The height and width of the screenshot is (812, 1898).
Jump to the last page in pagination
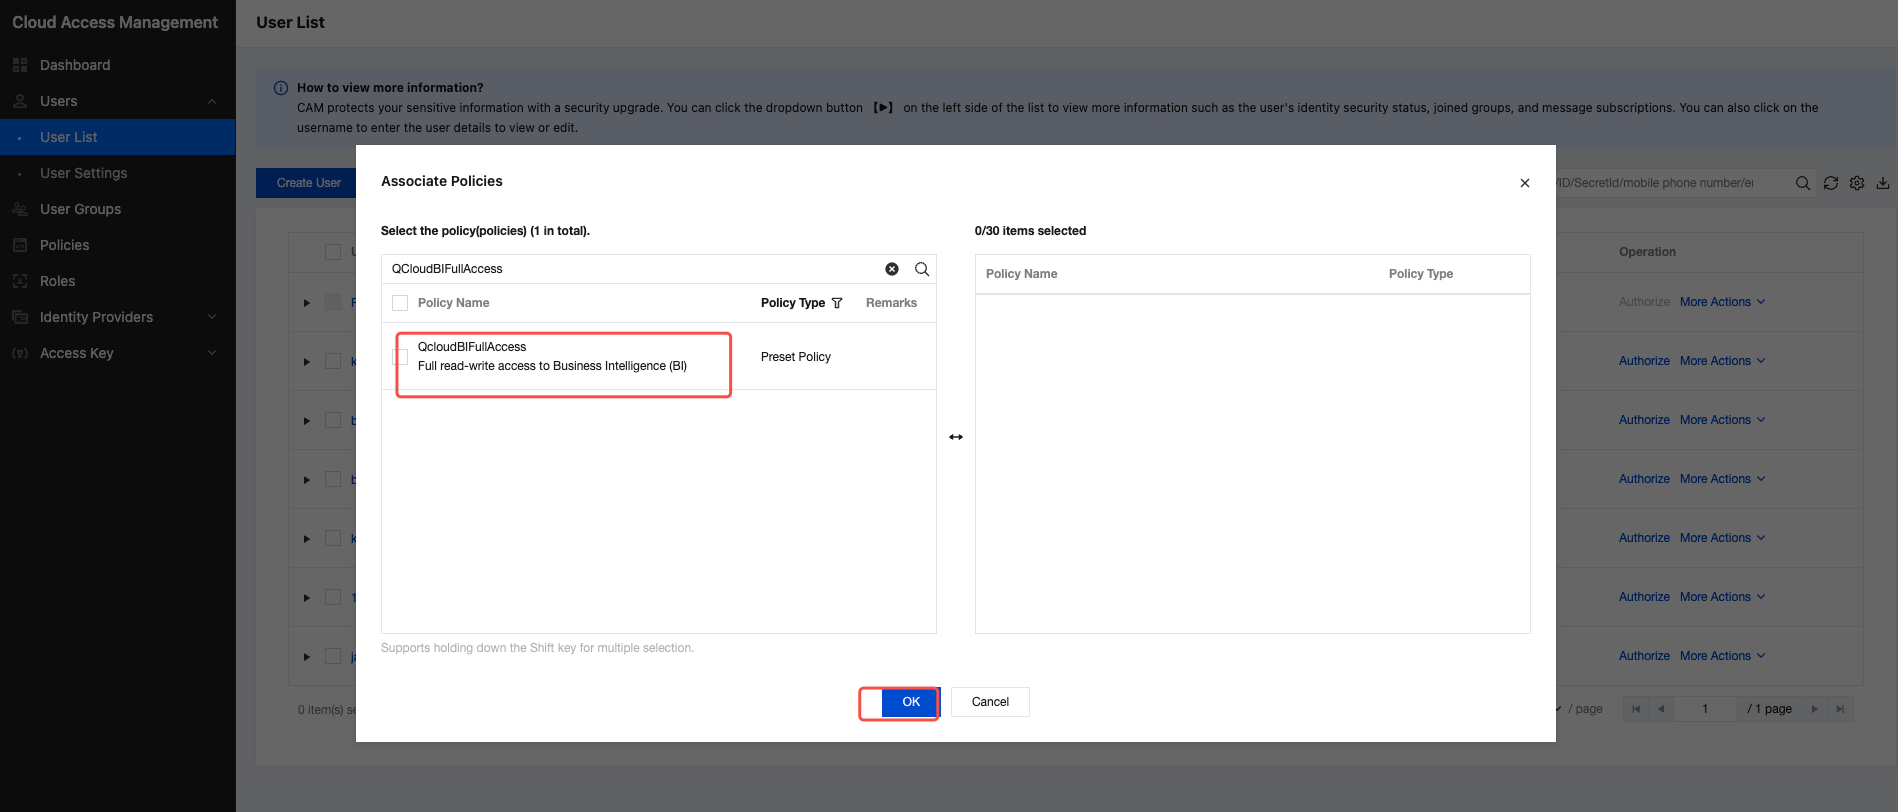point(1840,709)
